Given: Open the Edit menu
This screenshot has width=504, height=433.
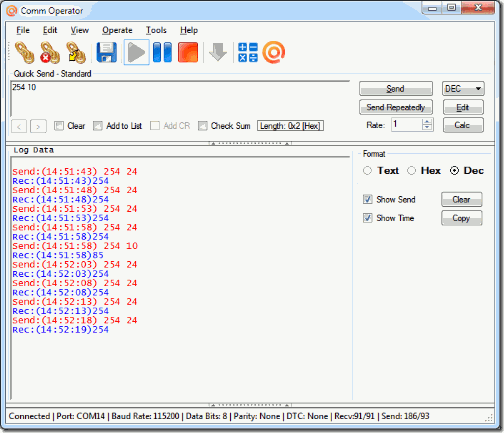Looking at the screenshot, I should (x=50, y=30).
